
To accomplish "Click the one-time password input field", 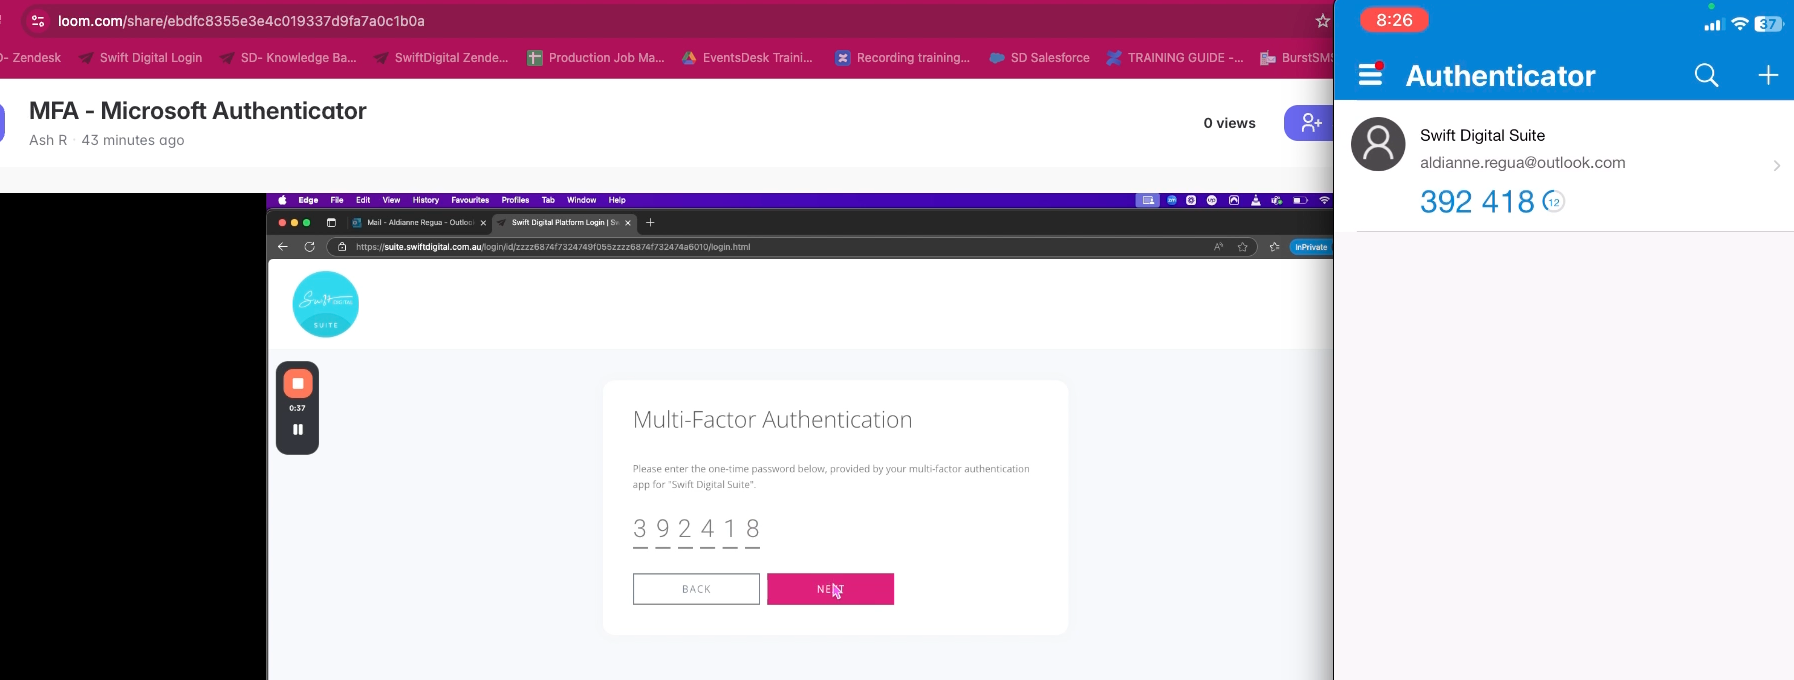I will pyautogui.click(x=696, y=530).
